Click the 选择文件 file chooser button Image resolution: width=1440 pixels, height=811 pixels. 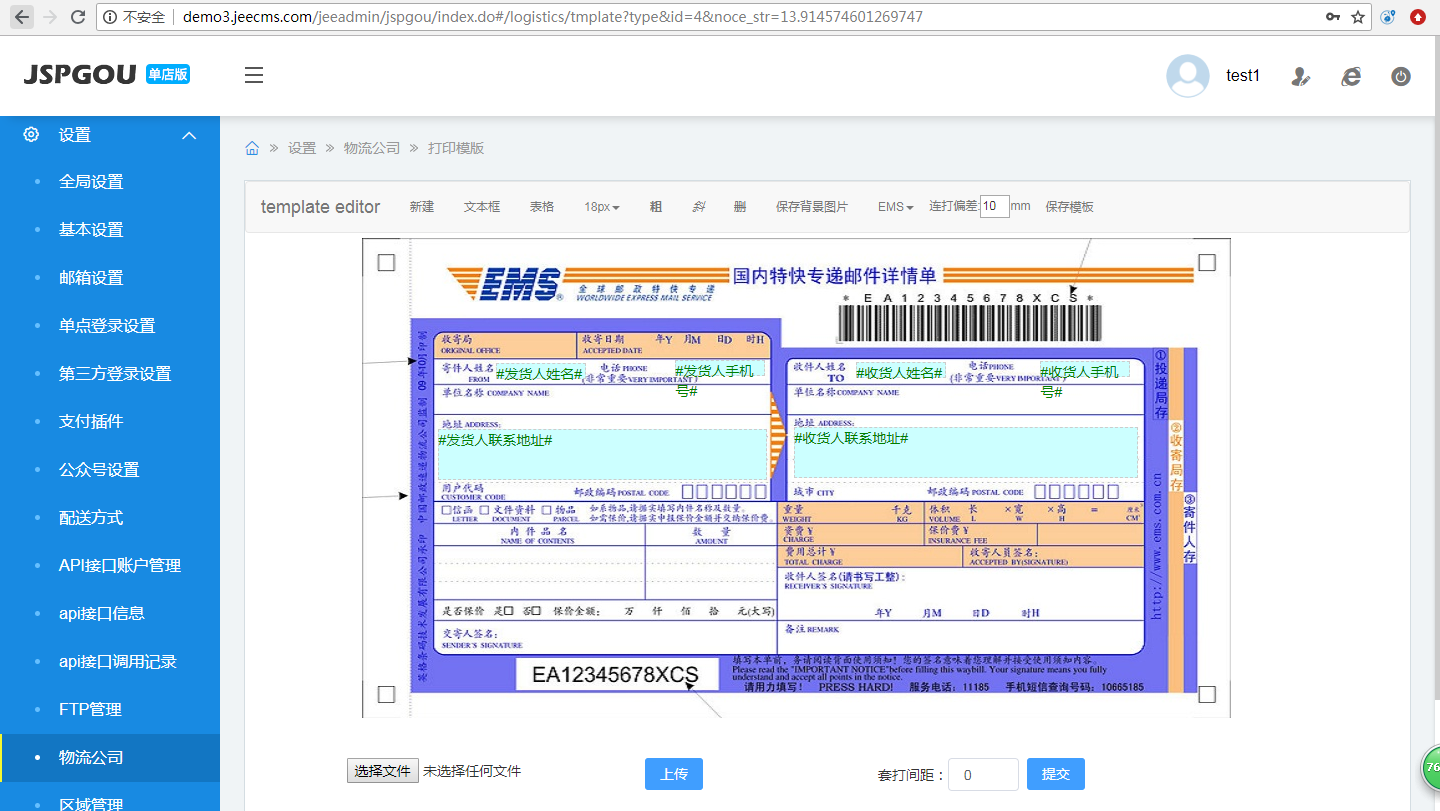pos(383,771)
